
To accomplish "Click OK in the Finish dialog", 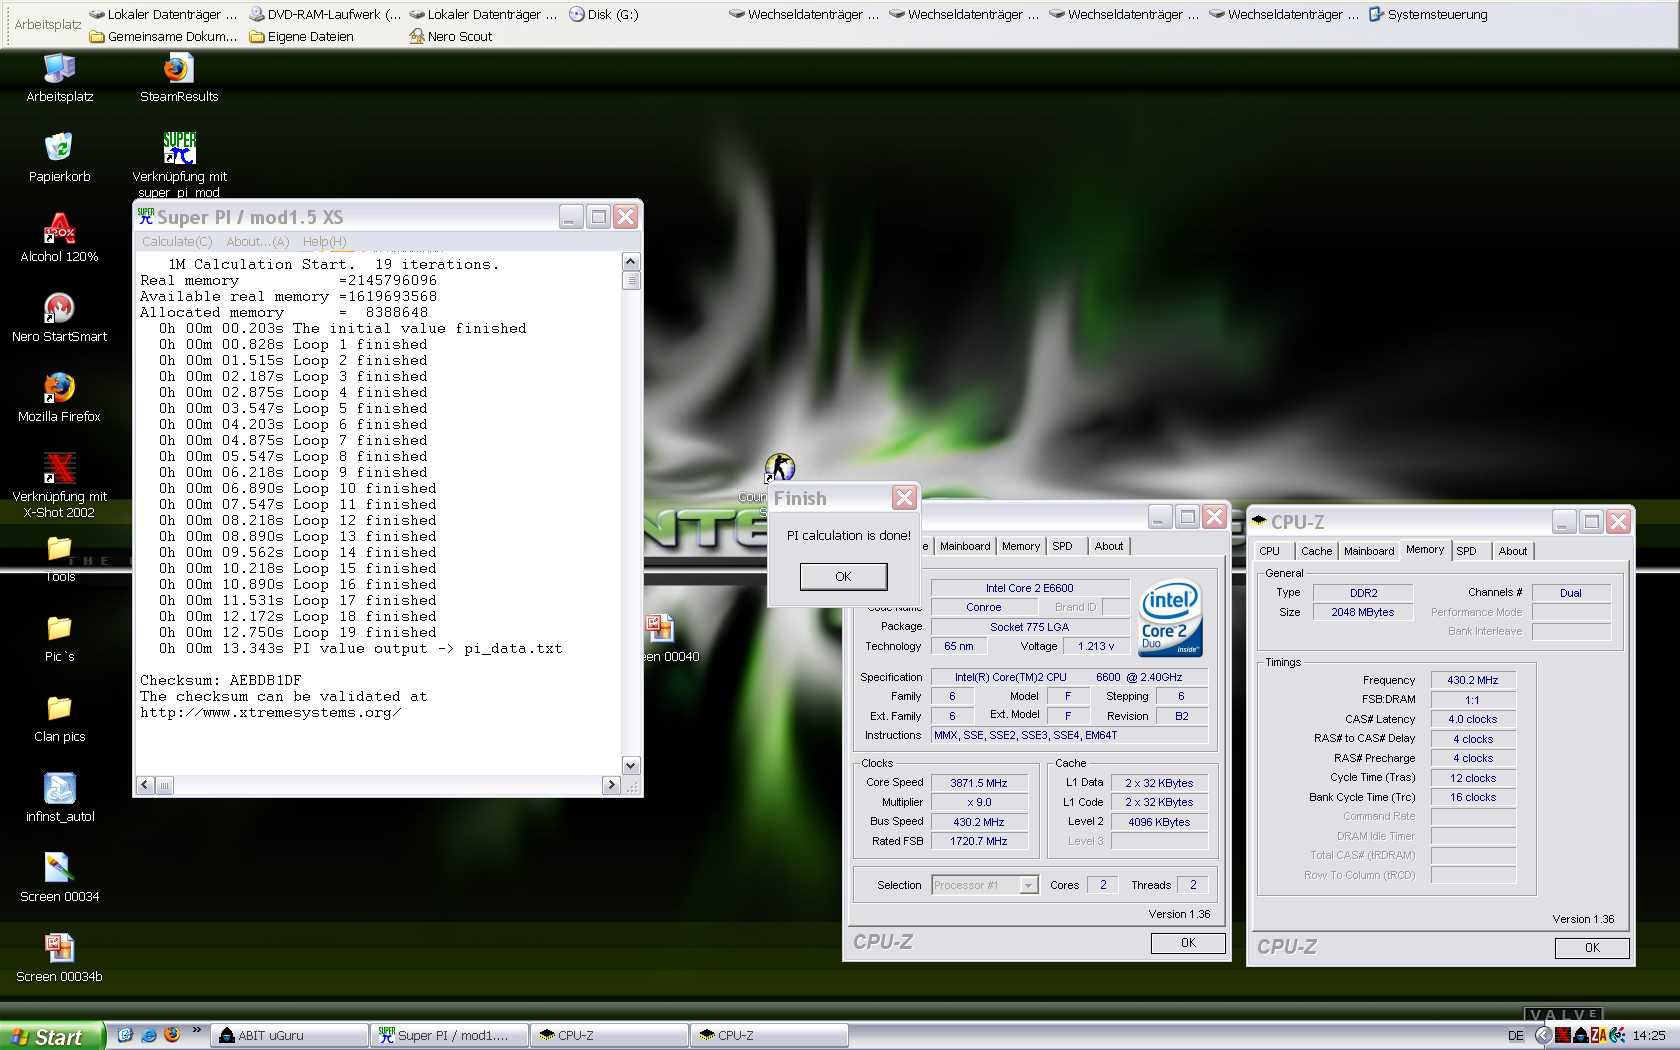I will (x=843, y=576).
